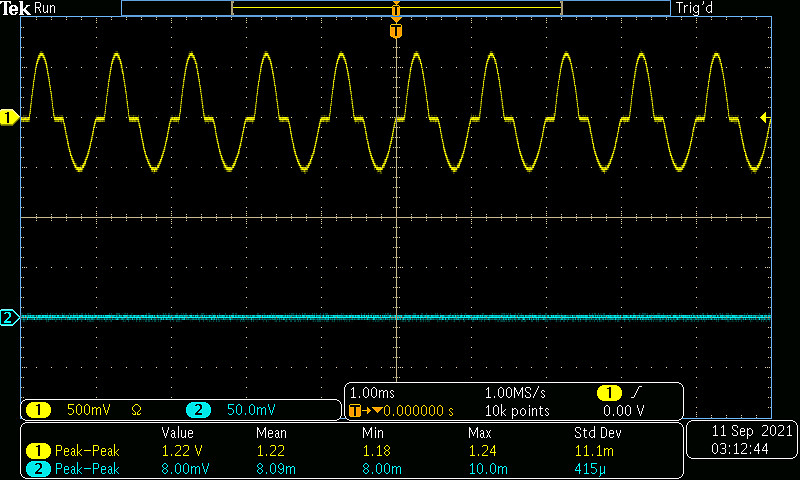
Task: Click the Trig'd trigger status
Action: click(694, 9)
